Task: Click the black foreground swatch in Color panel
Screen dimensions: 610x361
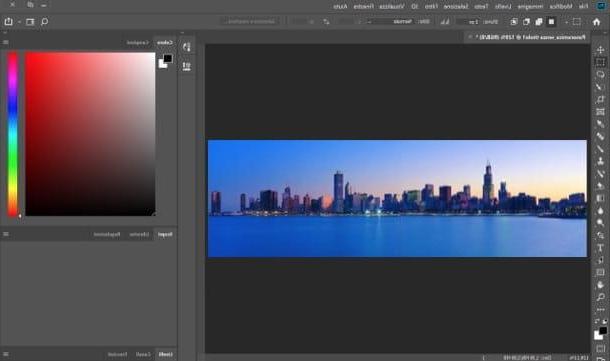Action: click(x=168, y=58)
